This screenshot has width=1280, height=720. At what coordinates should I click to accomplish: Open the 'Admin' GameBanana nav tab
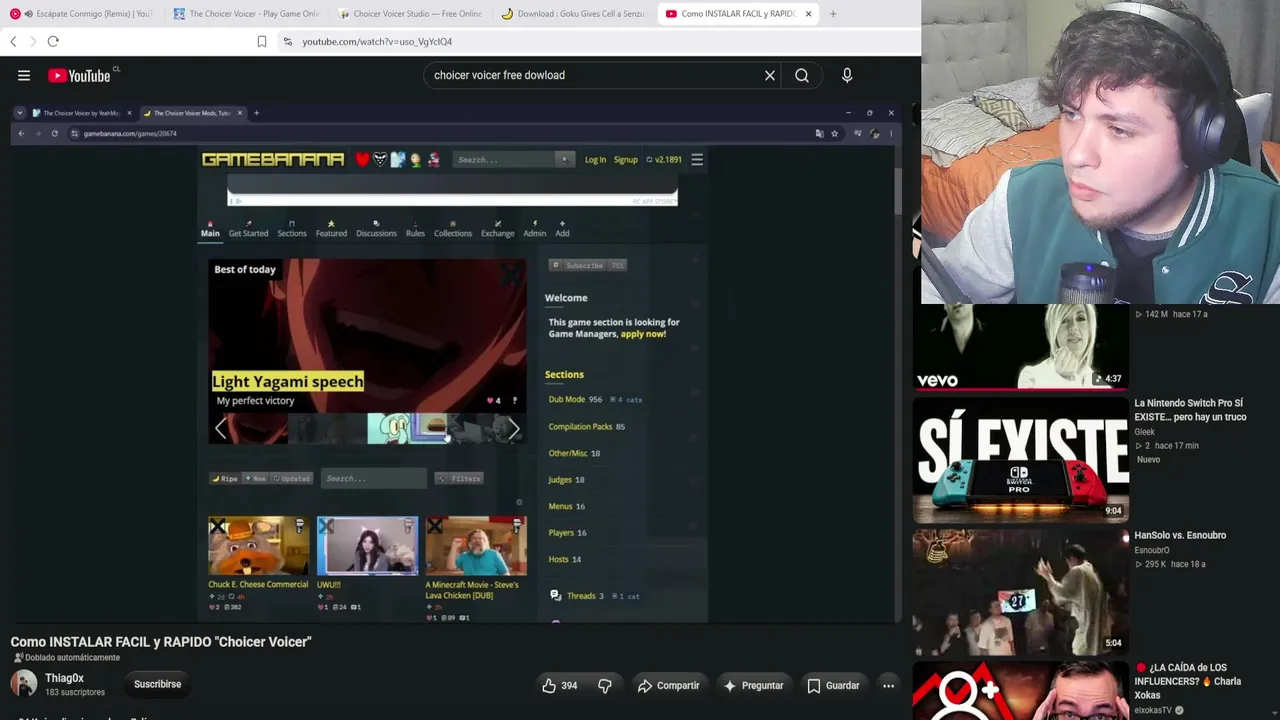[x=535, y=230]
